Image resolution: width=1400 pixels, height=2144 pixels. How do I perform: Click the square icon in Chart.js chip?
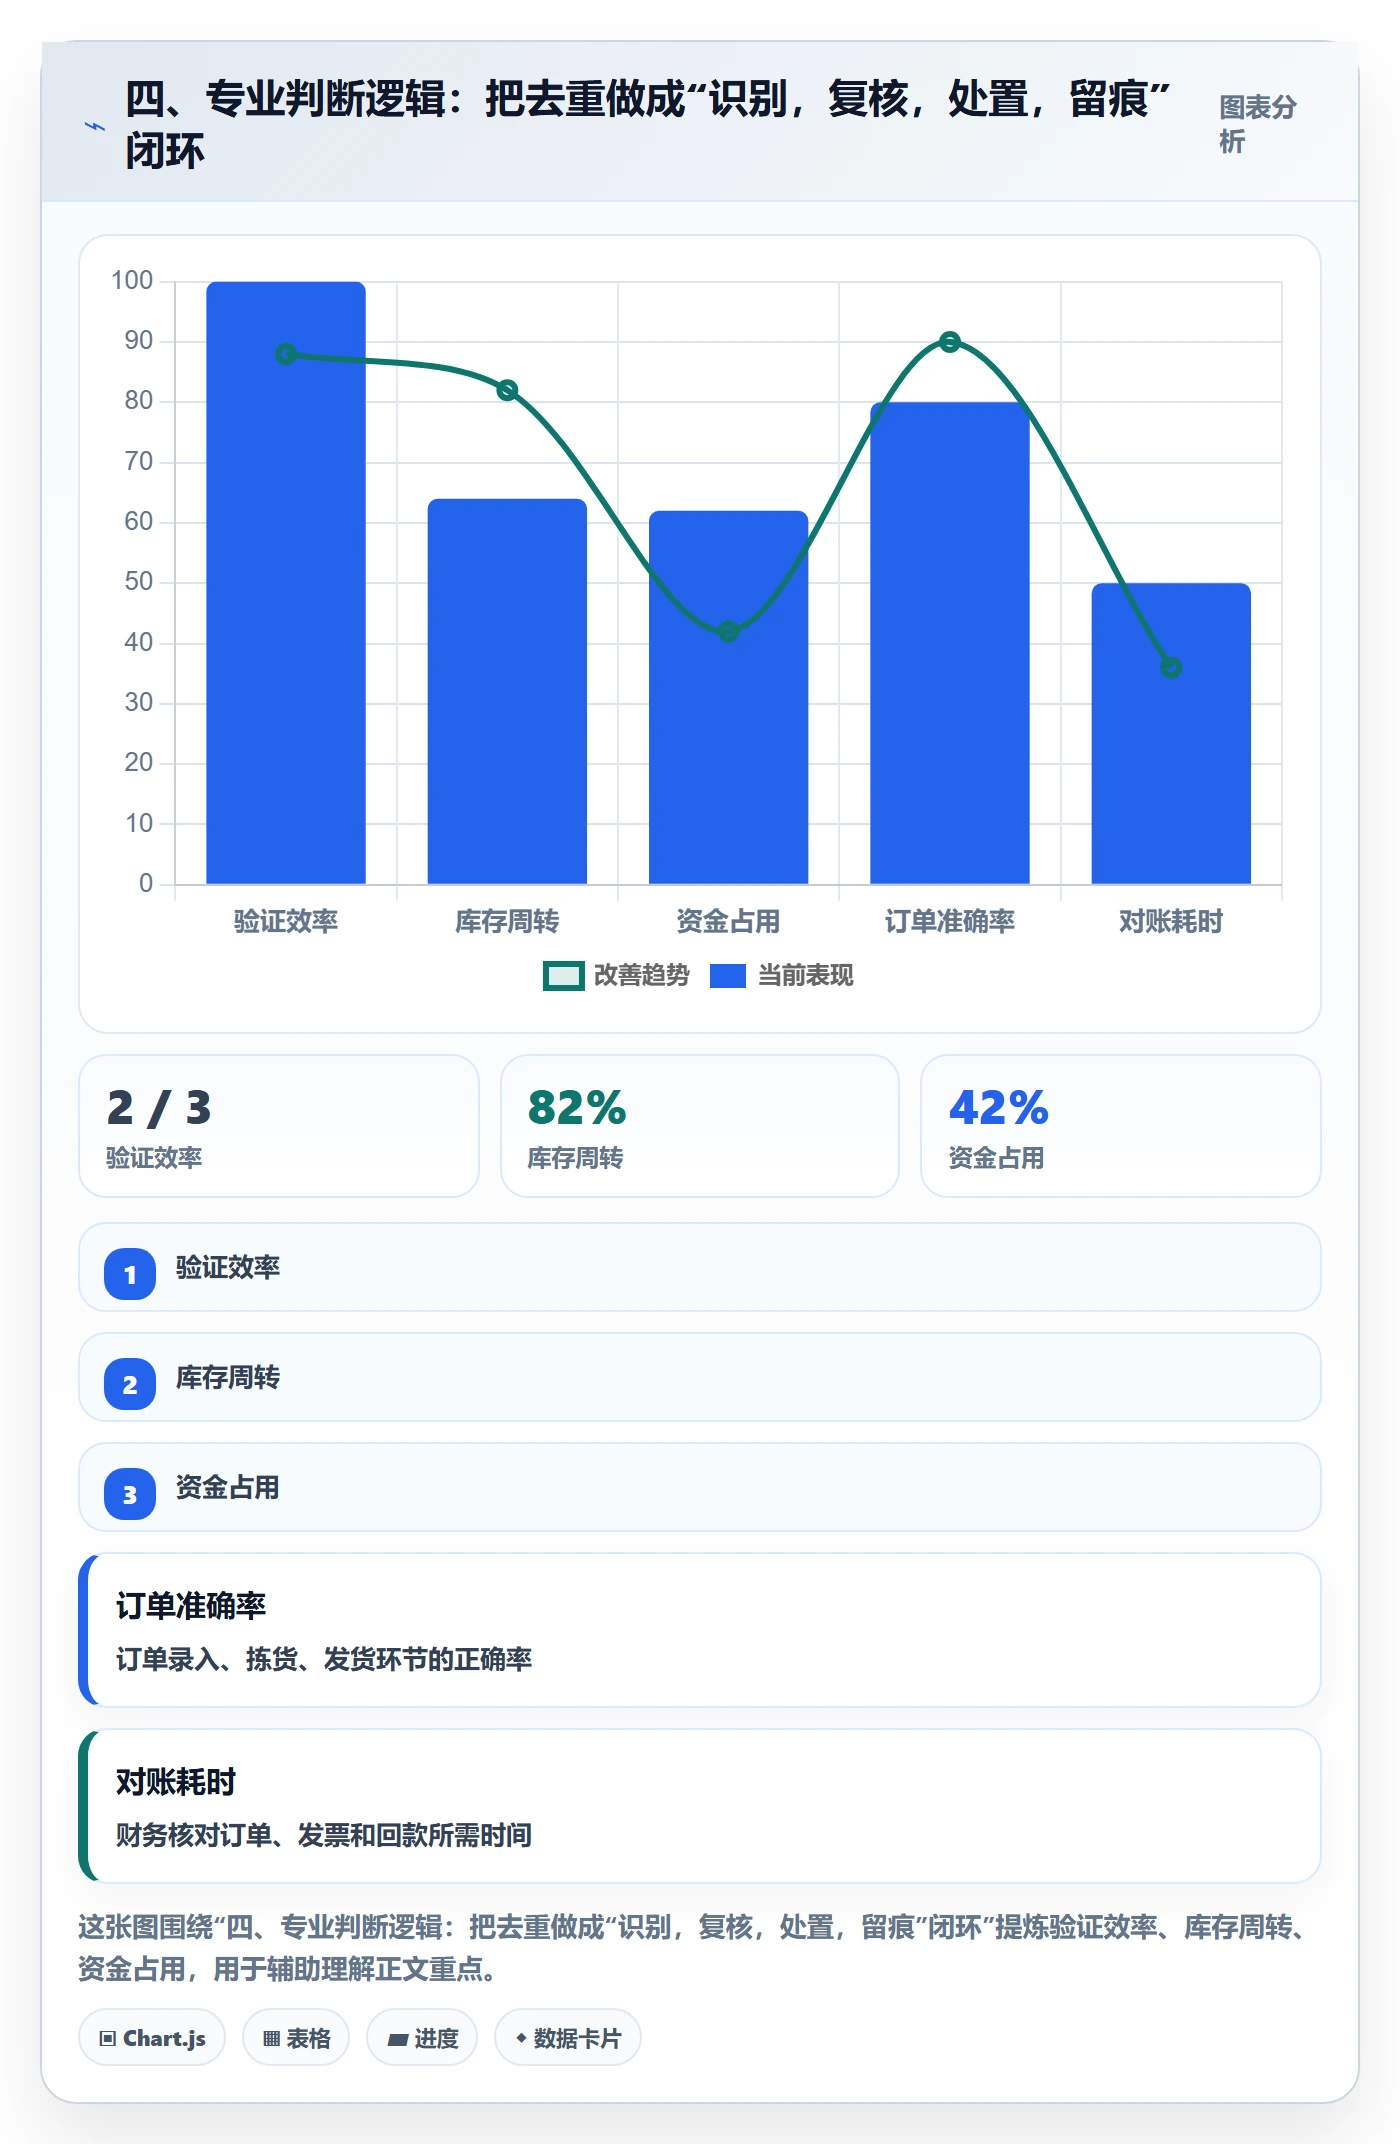pyautogui.click(x=108, y=2039)
